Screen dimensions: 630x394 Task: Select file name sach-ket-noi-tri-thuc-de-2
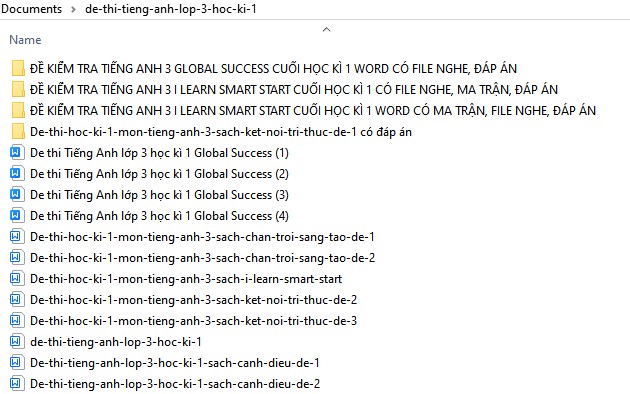pos(193,300)
